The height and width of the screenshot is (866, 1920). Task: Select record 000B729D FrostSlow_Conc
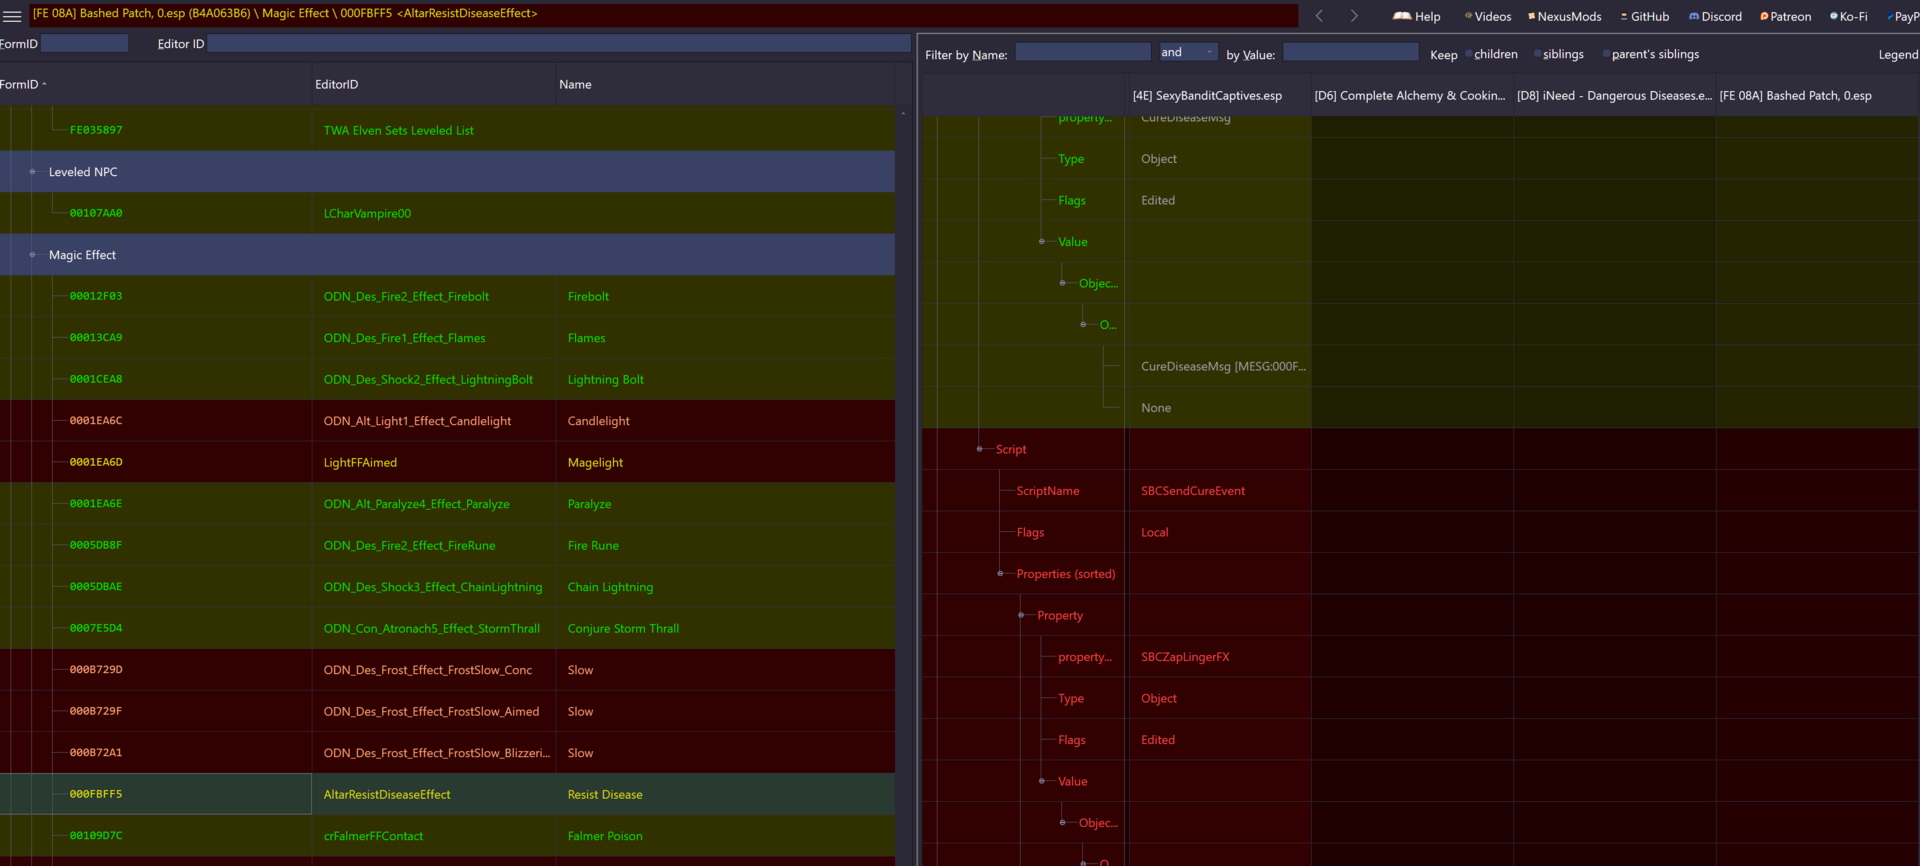click(447, 670)
